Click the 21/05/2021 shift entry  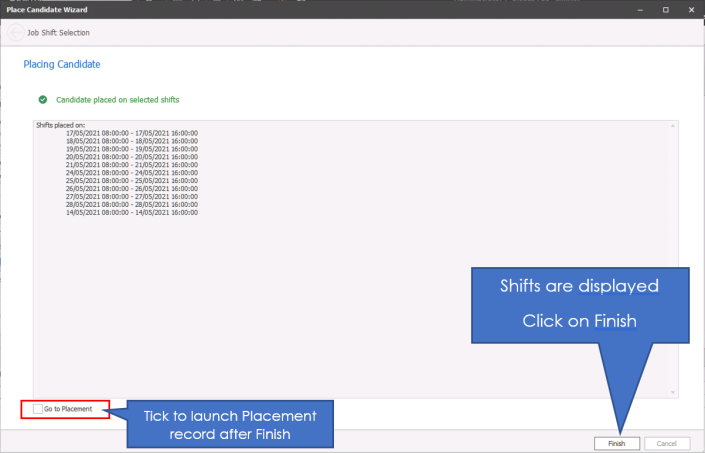[x=131, y=165]
